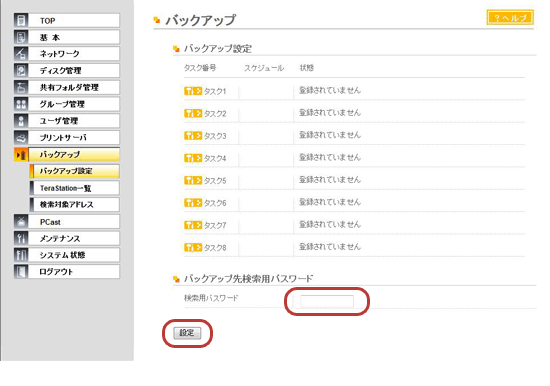
Task: Click the バックアップ先検索用パスワード section heading
Action: coord(248,279)
